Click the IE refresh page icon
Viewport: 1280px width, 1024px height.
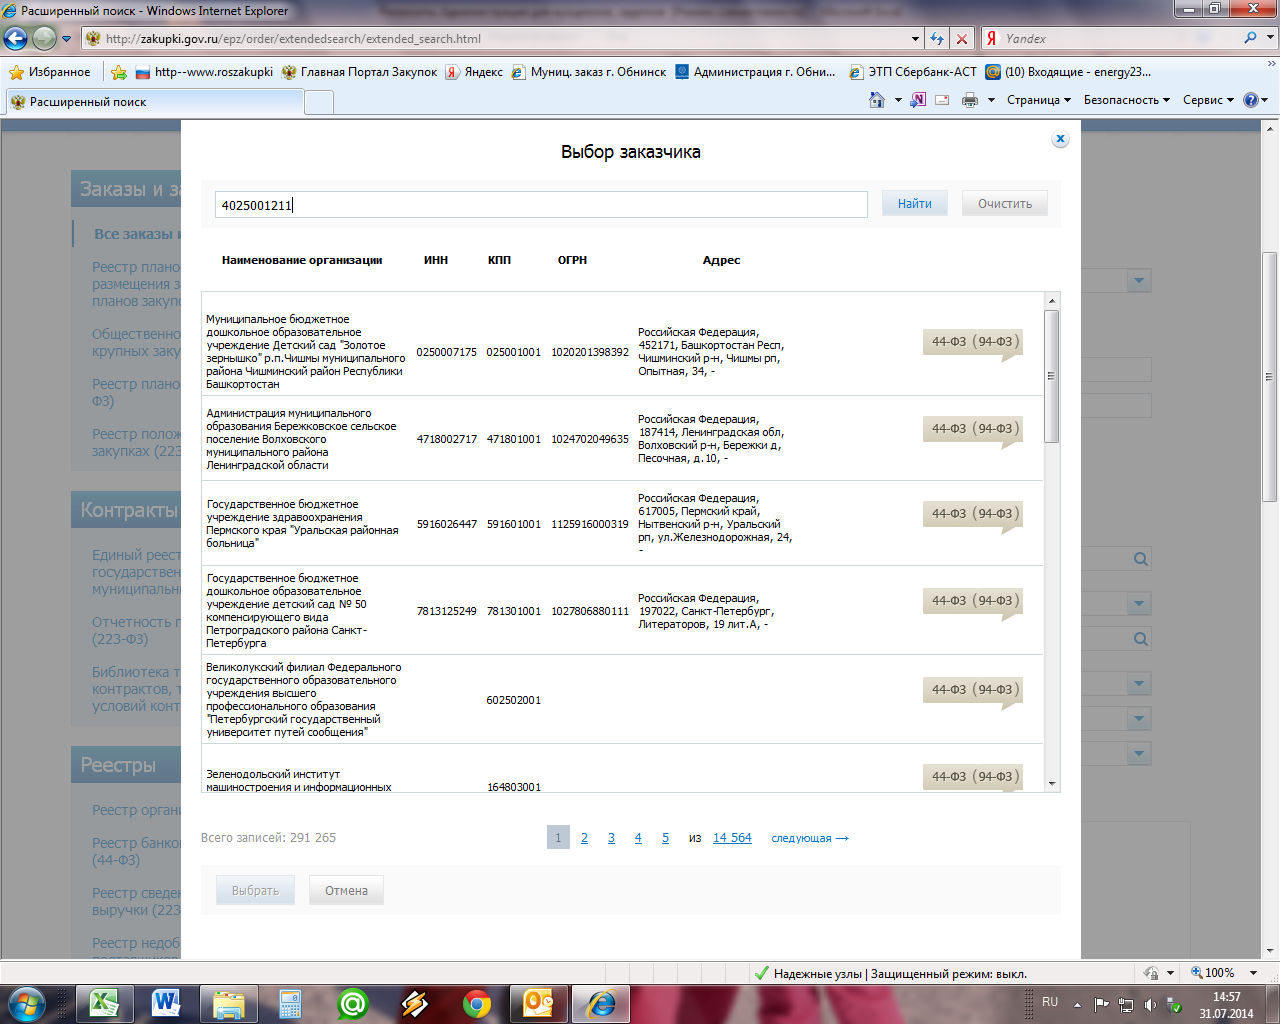(937, 39)
